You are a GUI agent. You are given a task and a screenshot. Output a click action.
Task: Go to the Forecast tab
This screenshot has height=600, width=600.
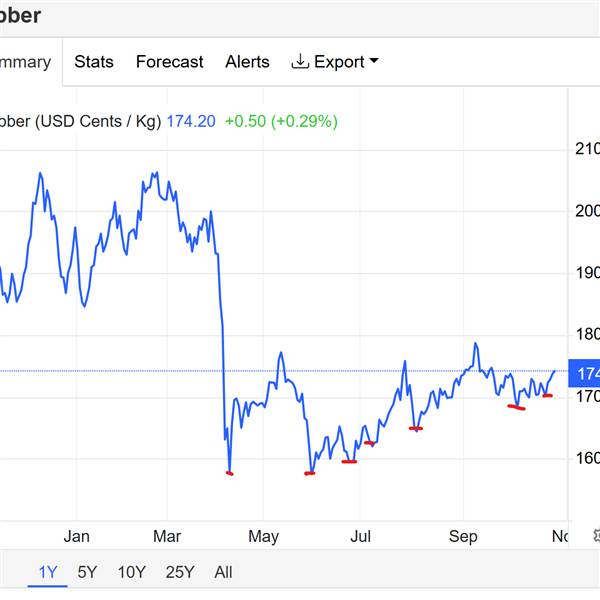169,62
